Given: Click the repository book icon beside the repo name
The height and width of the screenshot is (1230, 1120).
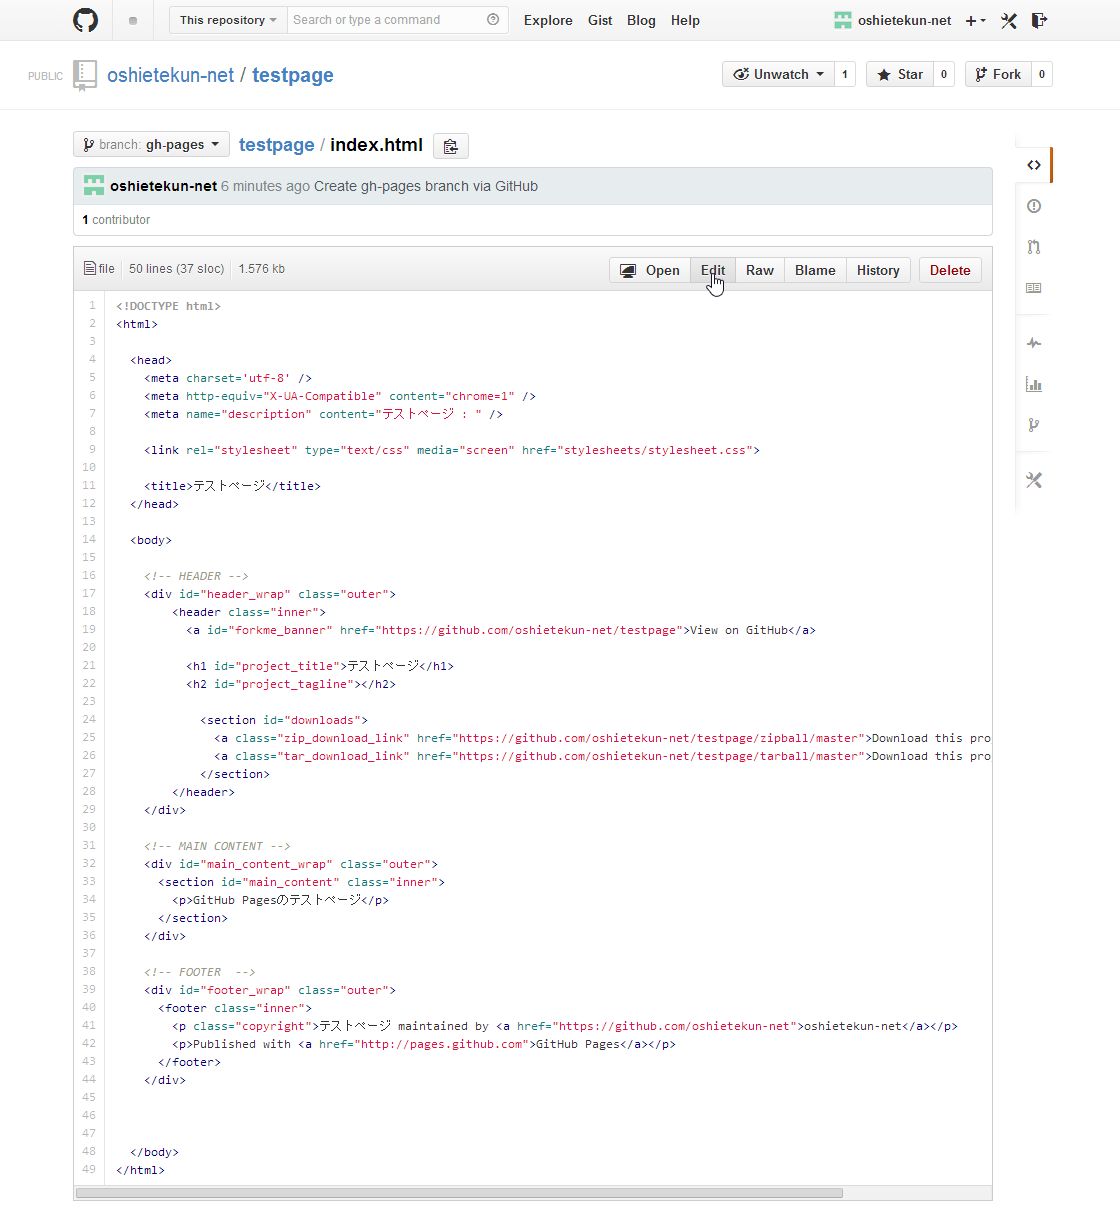Looking at the screenshot, I should (85, 75).
